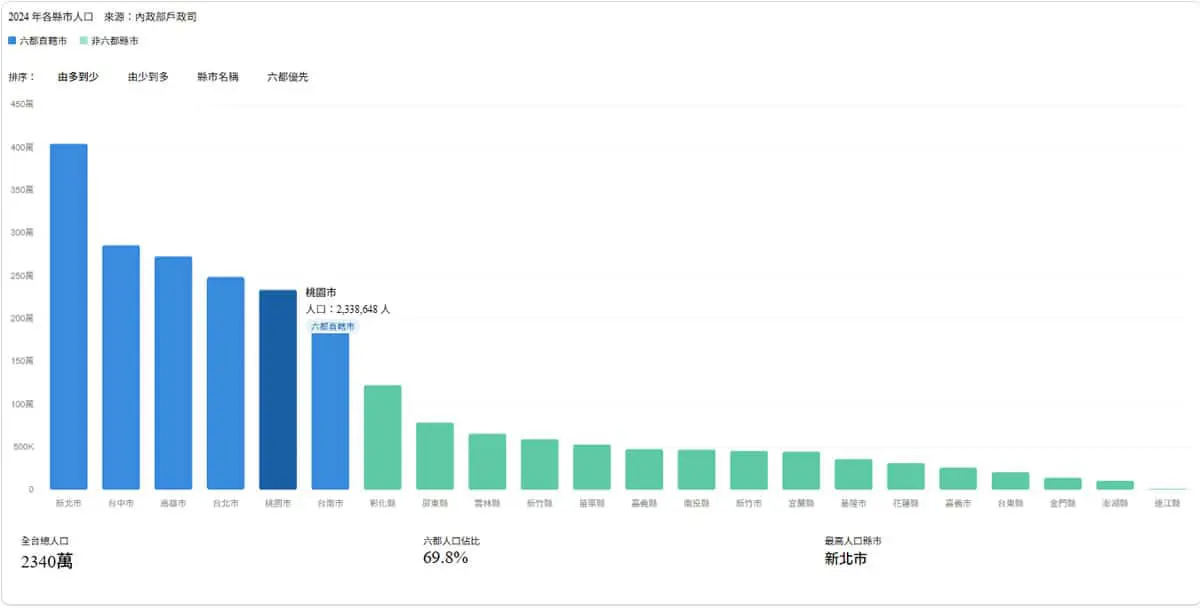1200x608 pixels.
Task: Click the 花蓮縣 bar
Action: (x=906, y=476)
